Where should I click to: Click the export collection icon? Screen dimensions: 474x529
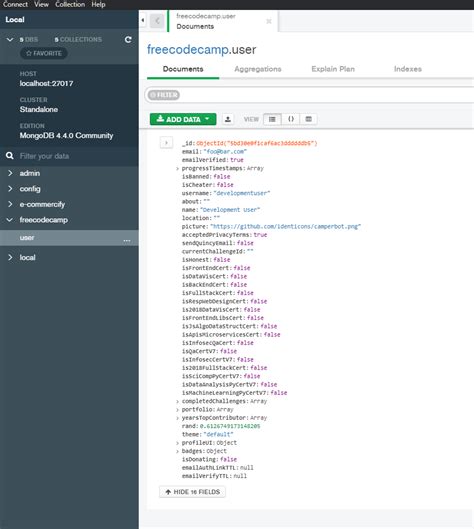pyautogui.click(x=228, y=119)
